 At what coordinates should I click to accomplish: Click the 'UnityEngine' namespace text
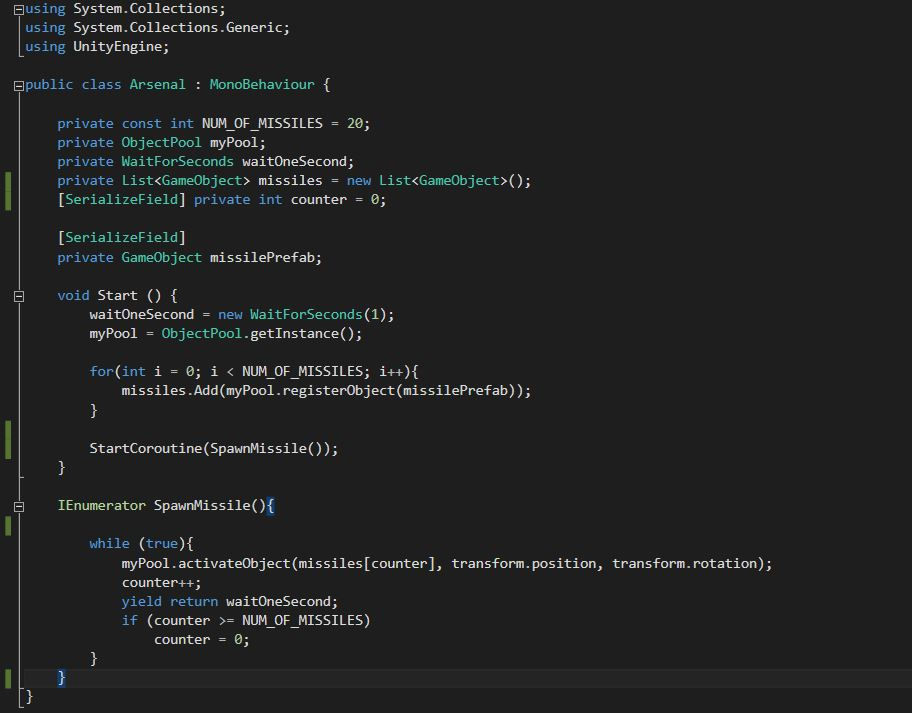[117, 47]
